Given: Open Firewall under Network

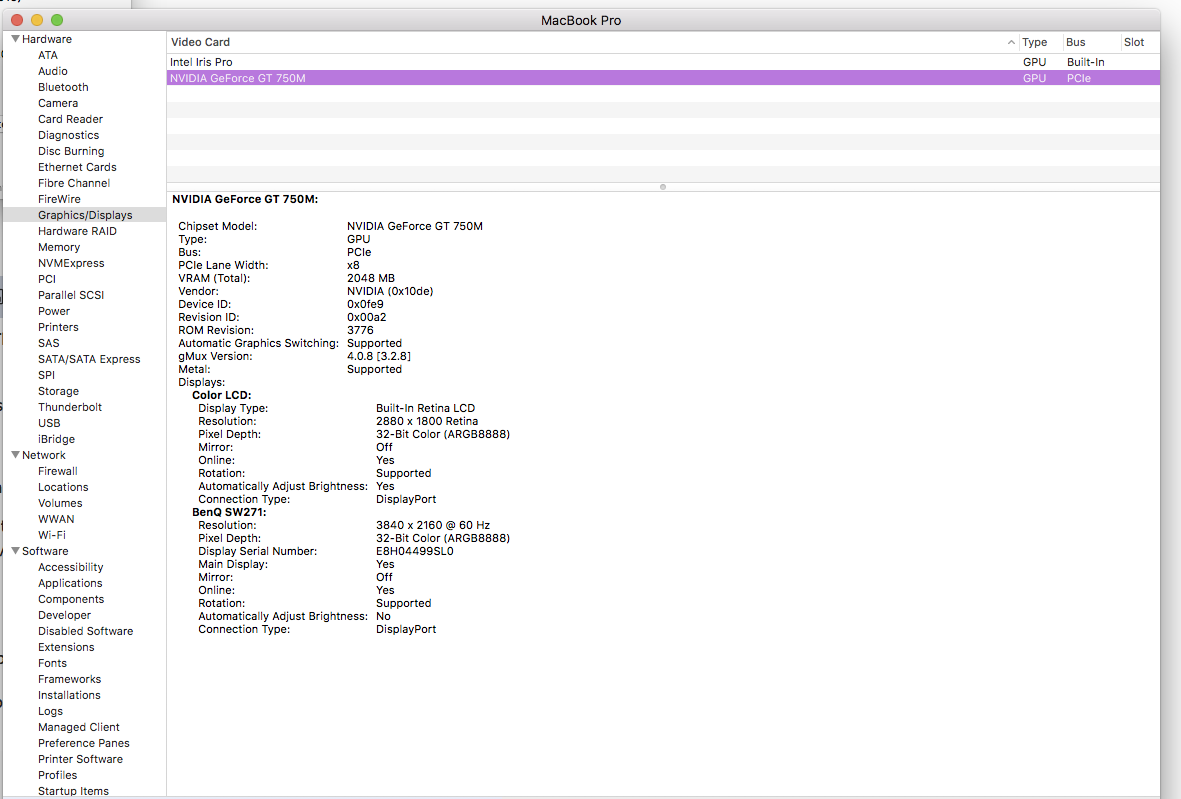Looking at the screenshot, I should coord(57,471).
